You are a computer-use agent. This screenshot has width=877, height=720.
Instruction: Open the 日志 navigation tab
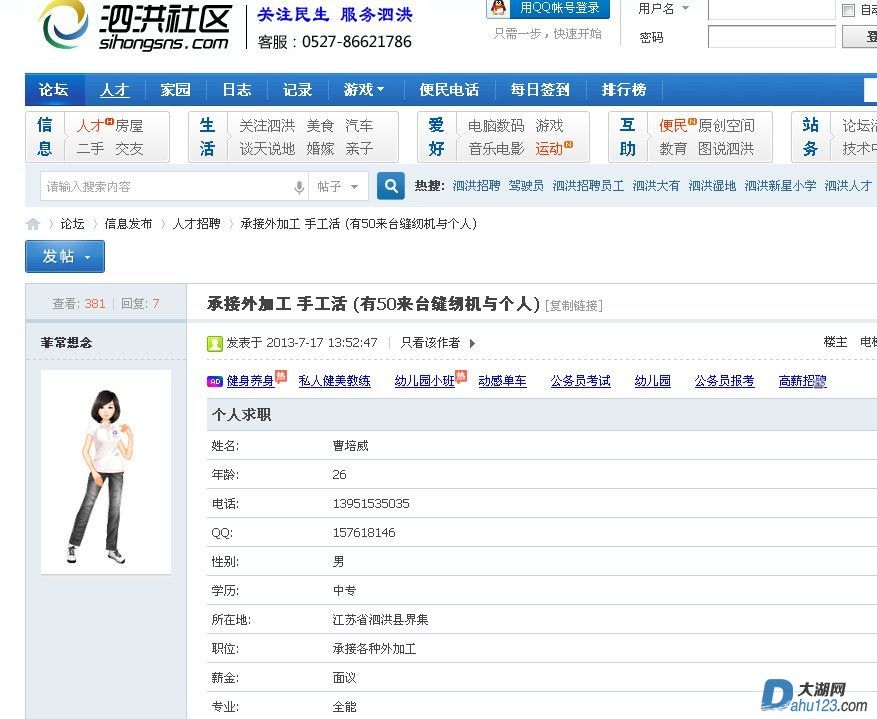(237, 90)
